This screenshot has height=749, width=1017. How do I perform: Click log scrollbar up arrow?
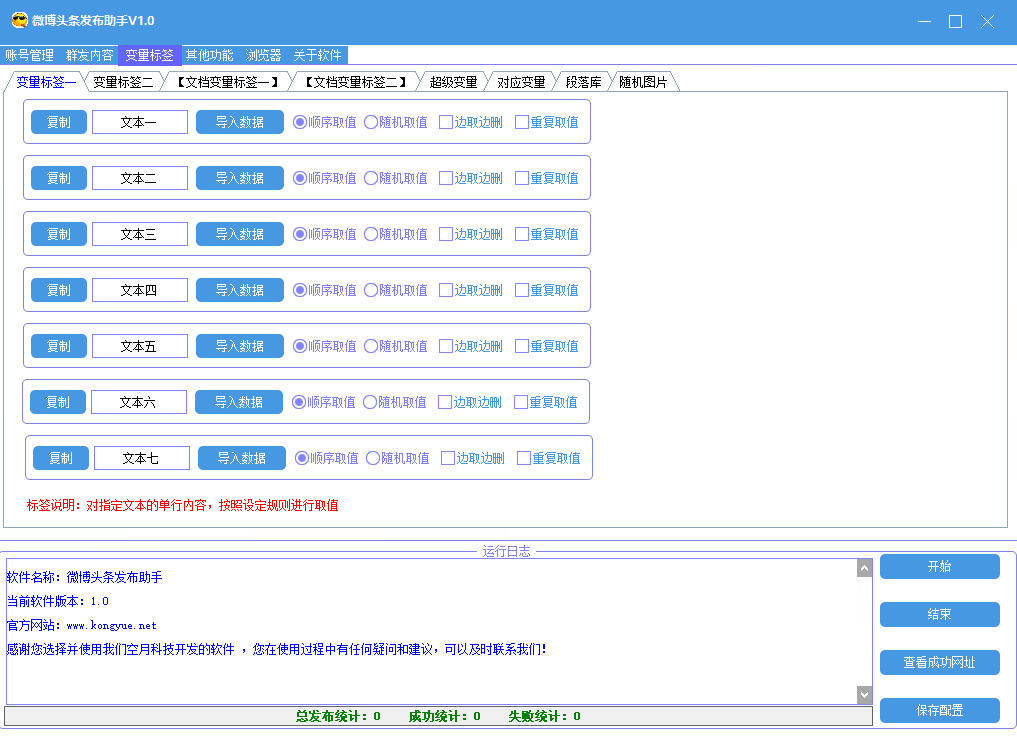[864, 568]
